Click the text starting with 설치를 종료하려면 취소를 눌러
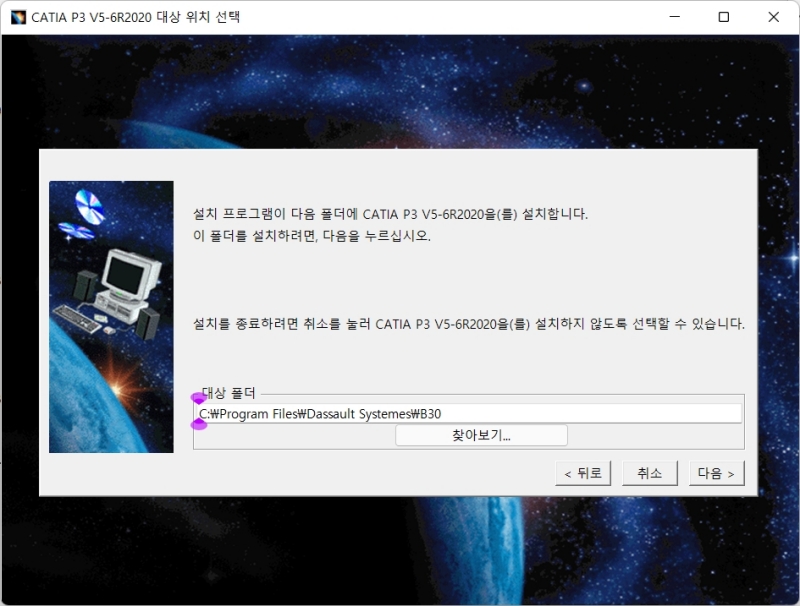Image resolution: width=800 pixels, height=606 pixels. tap(469, 324)
